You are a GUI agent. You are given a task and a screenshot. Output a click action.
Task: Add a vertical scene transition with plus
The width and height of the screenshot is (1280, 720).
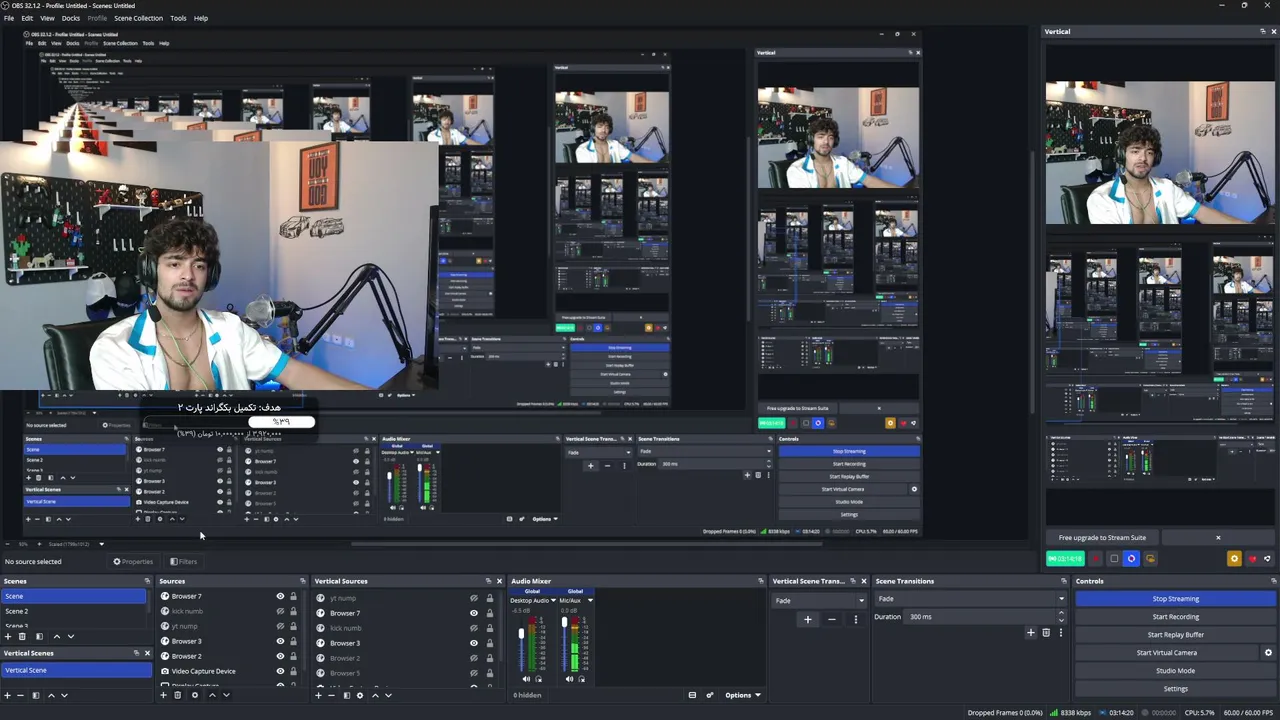click(808, 619)
